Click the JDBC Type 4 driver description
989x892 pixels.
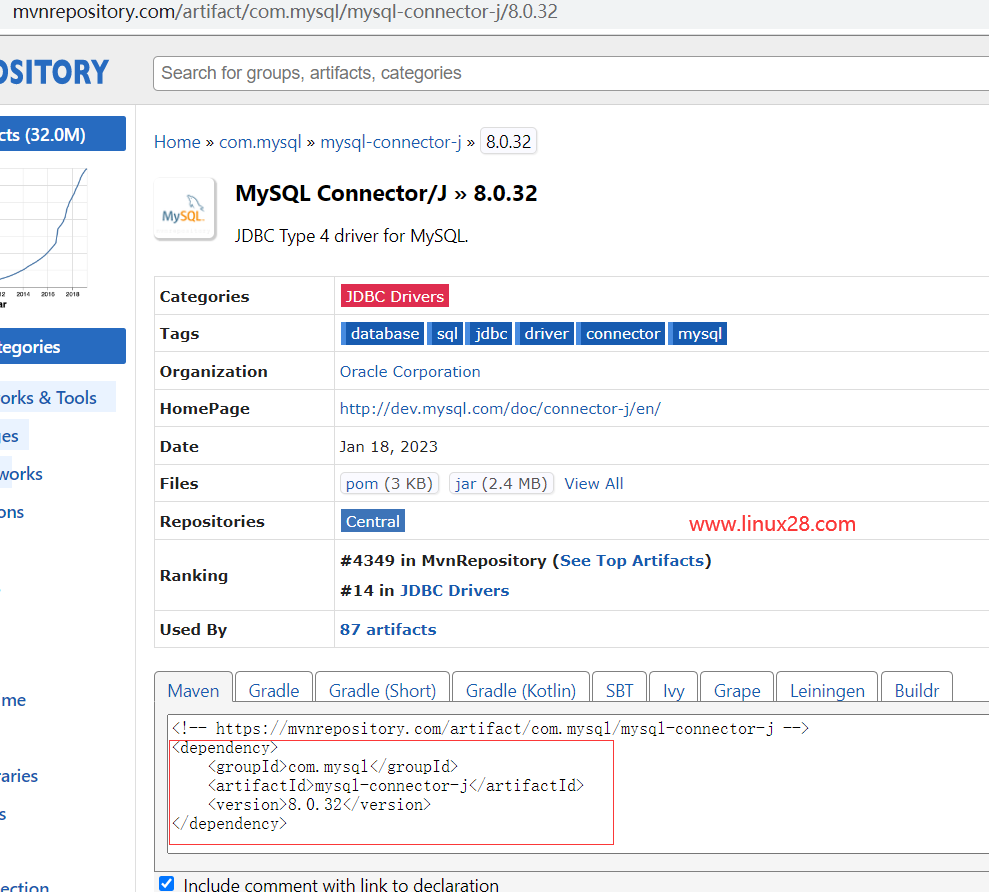[x=352, y=236]
